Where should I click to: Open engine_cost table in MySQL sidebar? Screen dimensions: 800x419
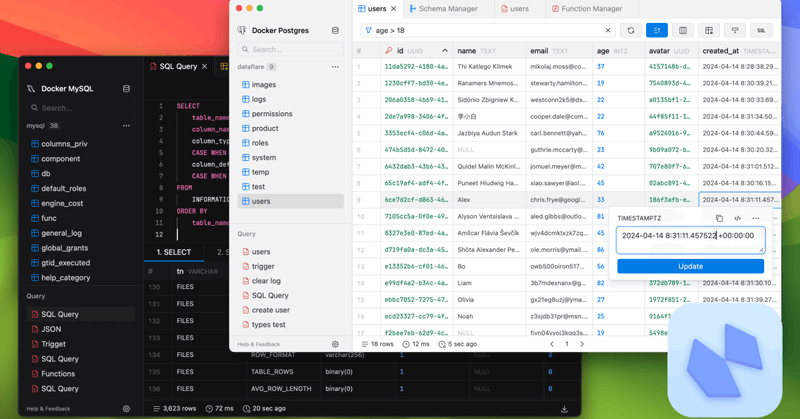[x=81, y=203]
